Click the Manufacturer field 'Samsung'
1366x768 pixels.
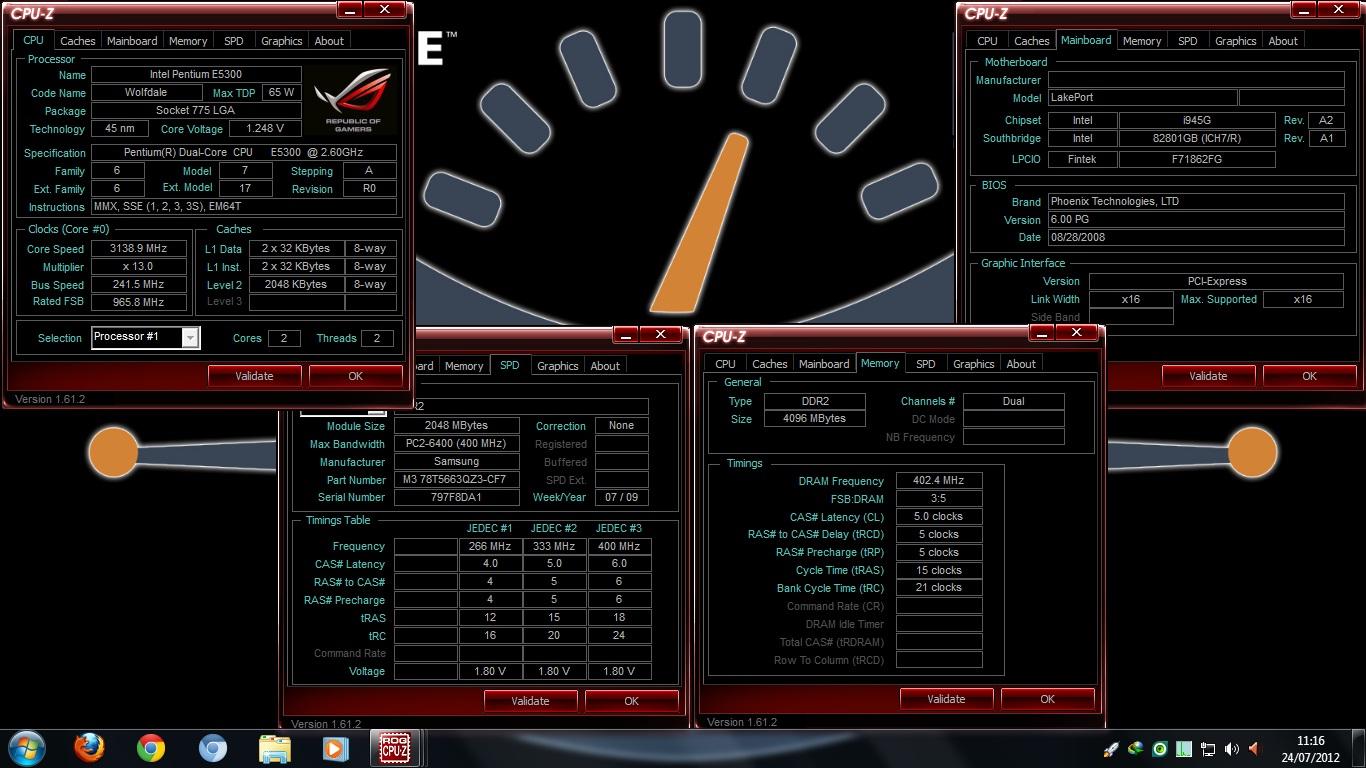coord(456,462)
